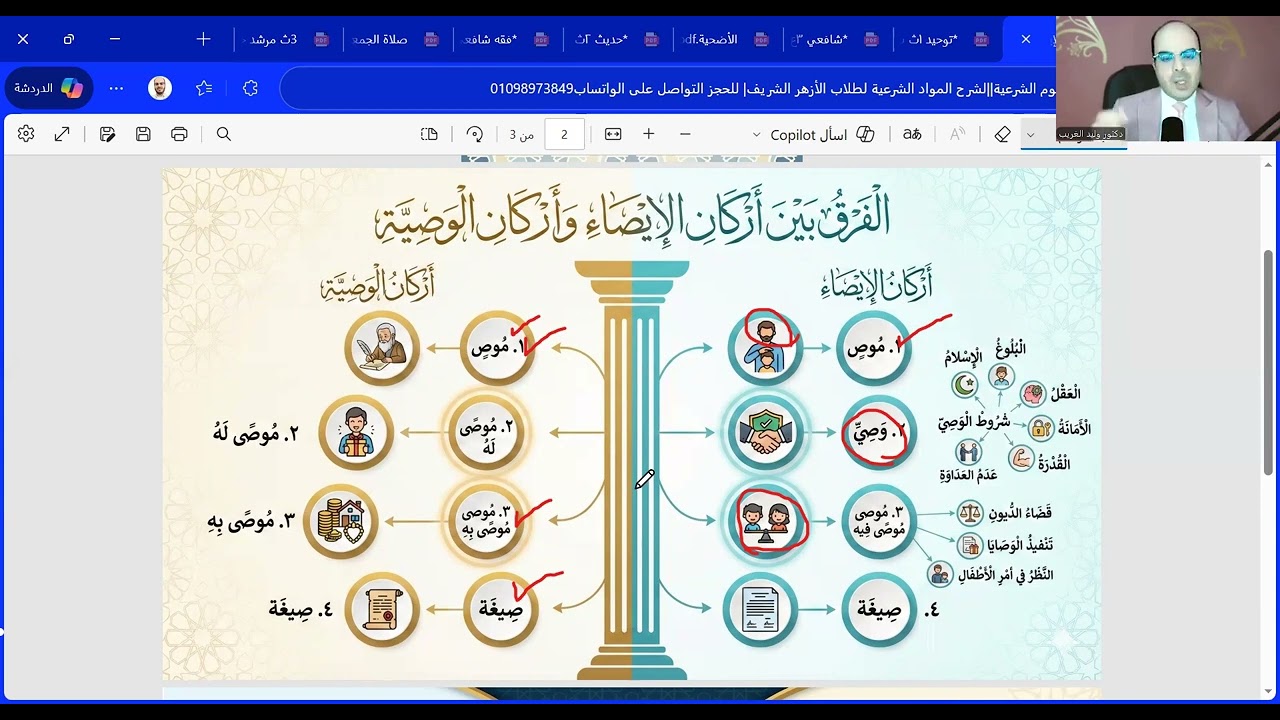
Task: Save the PDF with floppy icon
Action: [143, 134]
